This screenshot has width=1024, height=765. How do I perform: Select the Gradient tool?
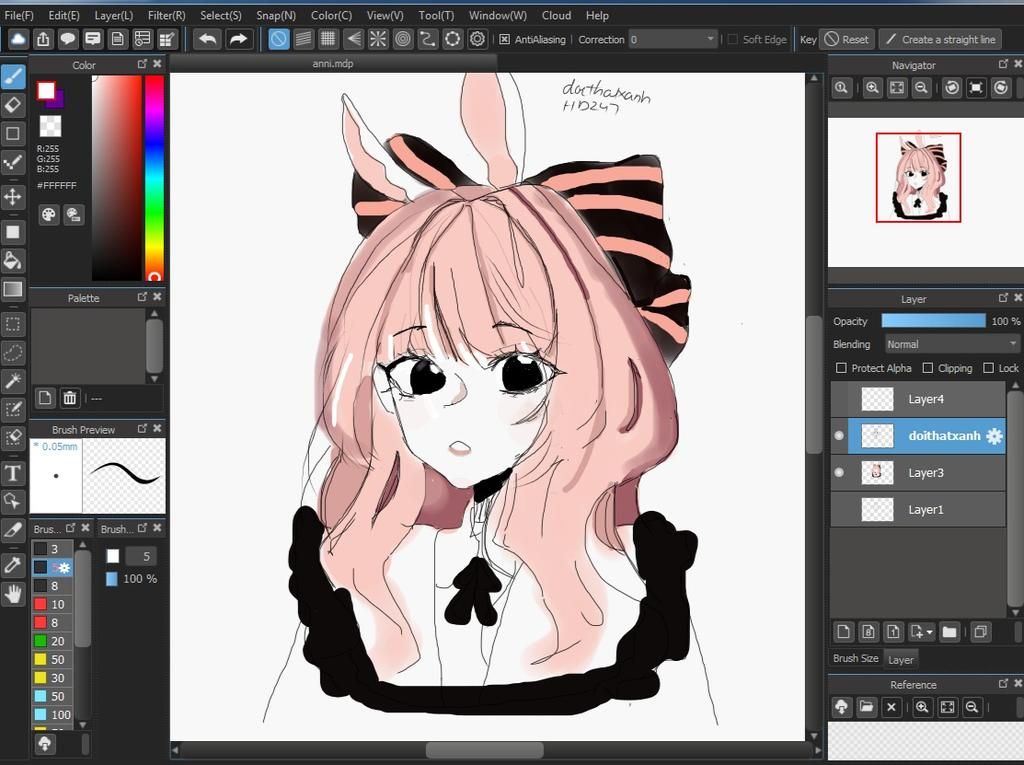[x=13, y=289]
